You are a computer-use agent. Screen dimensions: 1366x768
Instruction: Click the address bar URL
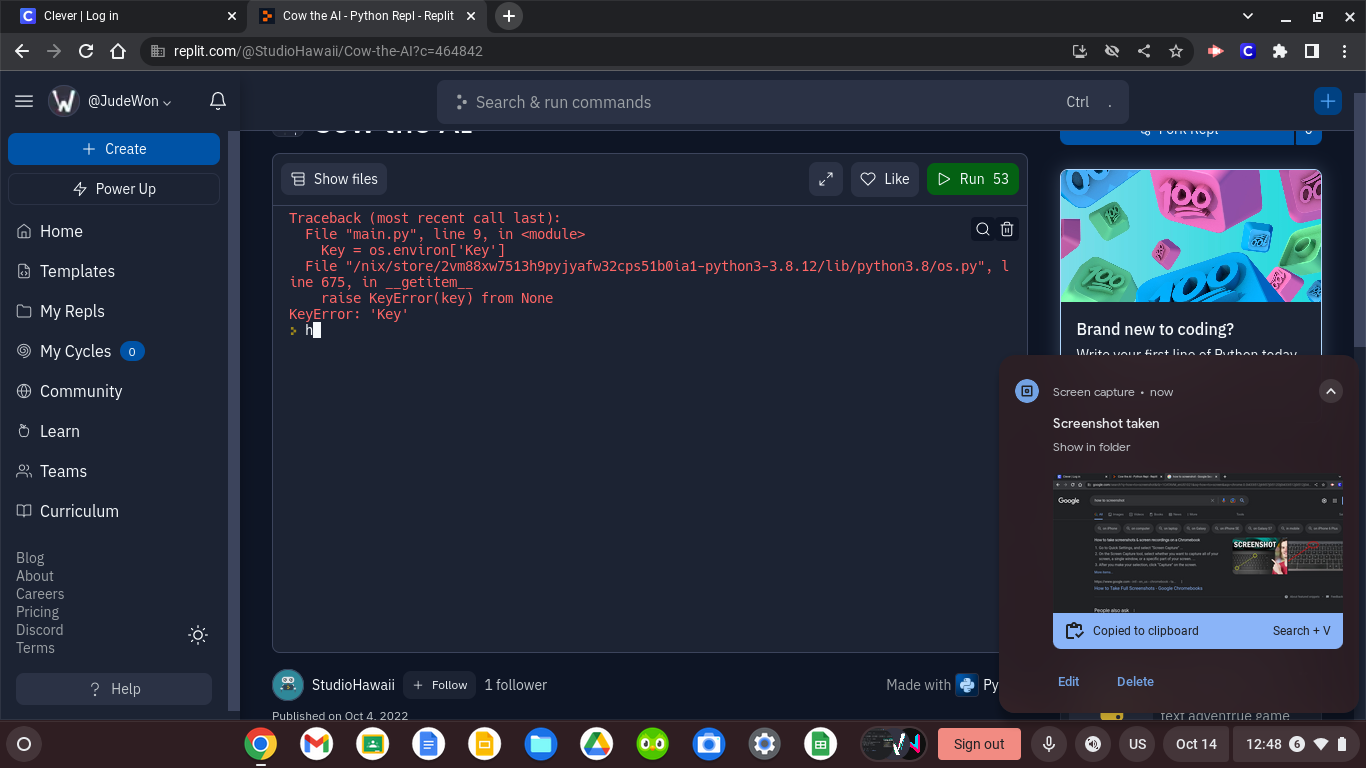[x=328, y=51]
